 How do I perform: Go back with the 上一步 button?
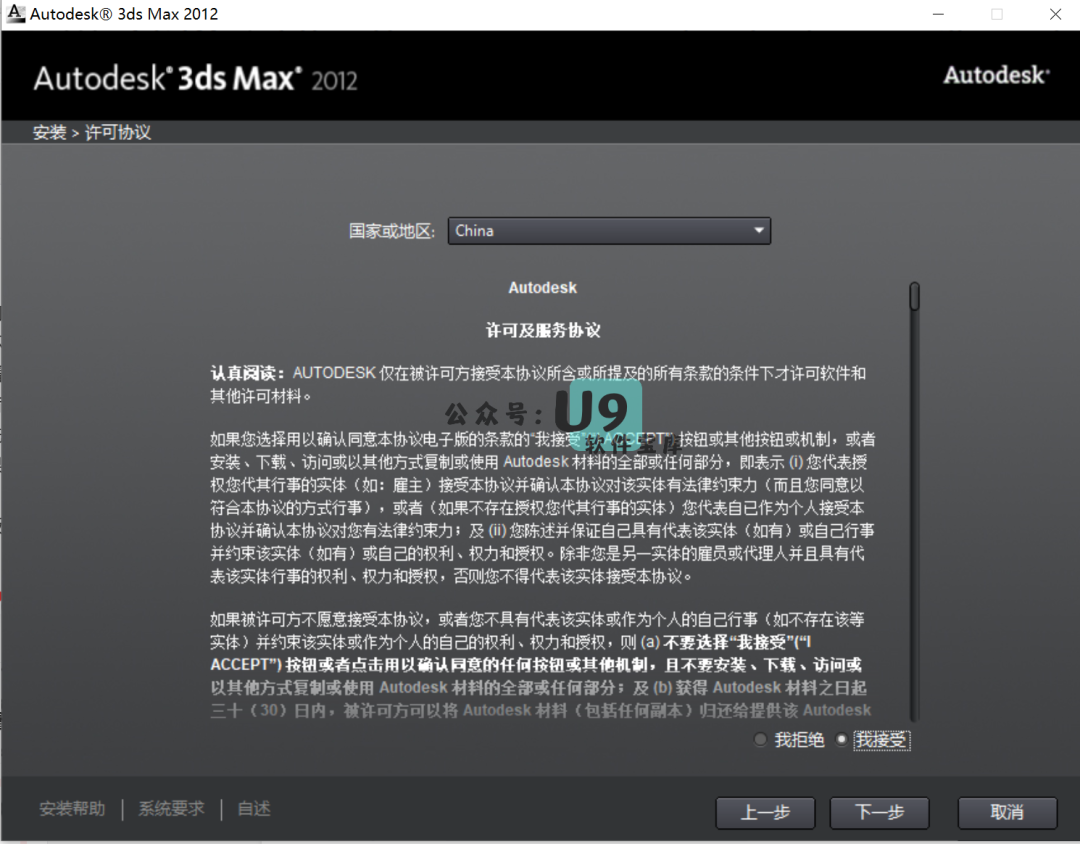pos(765,812)
